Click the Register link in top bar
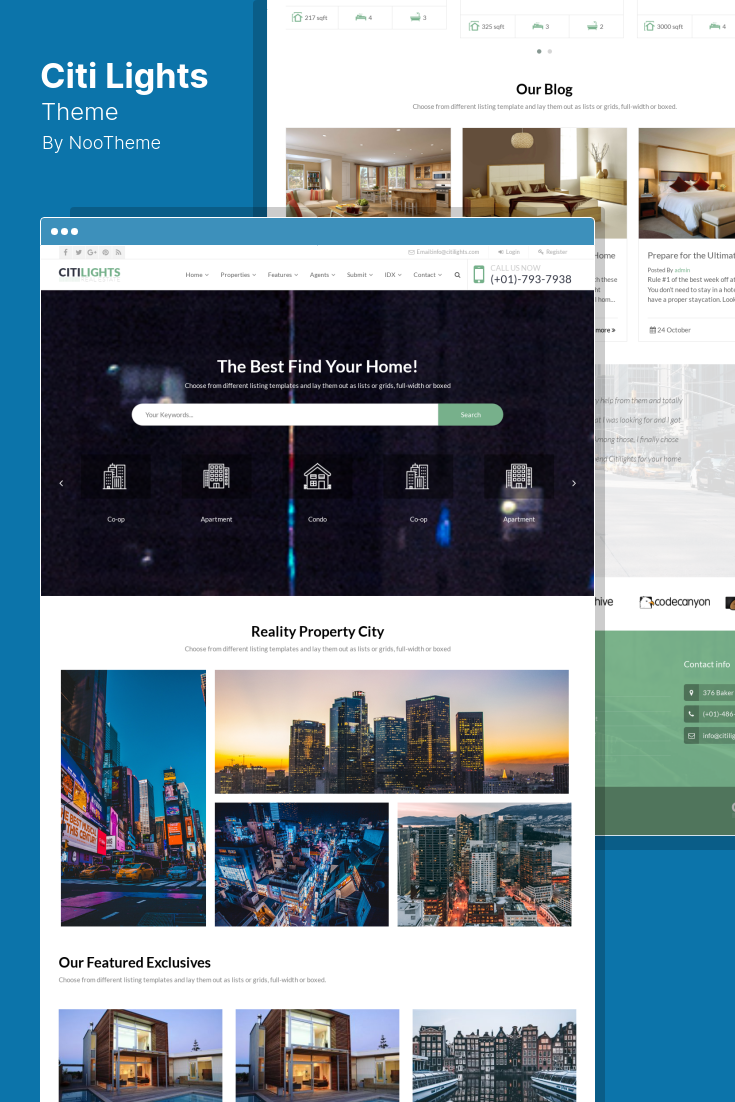Image resolution: width=735 pixels, height=1102 pixels. point(552,252)
